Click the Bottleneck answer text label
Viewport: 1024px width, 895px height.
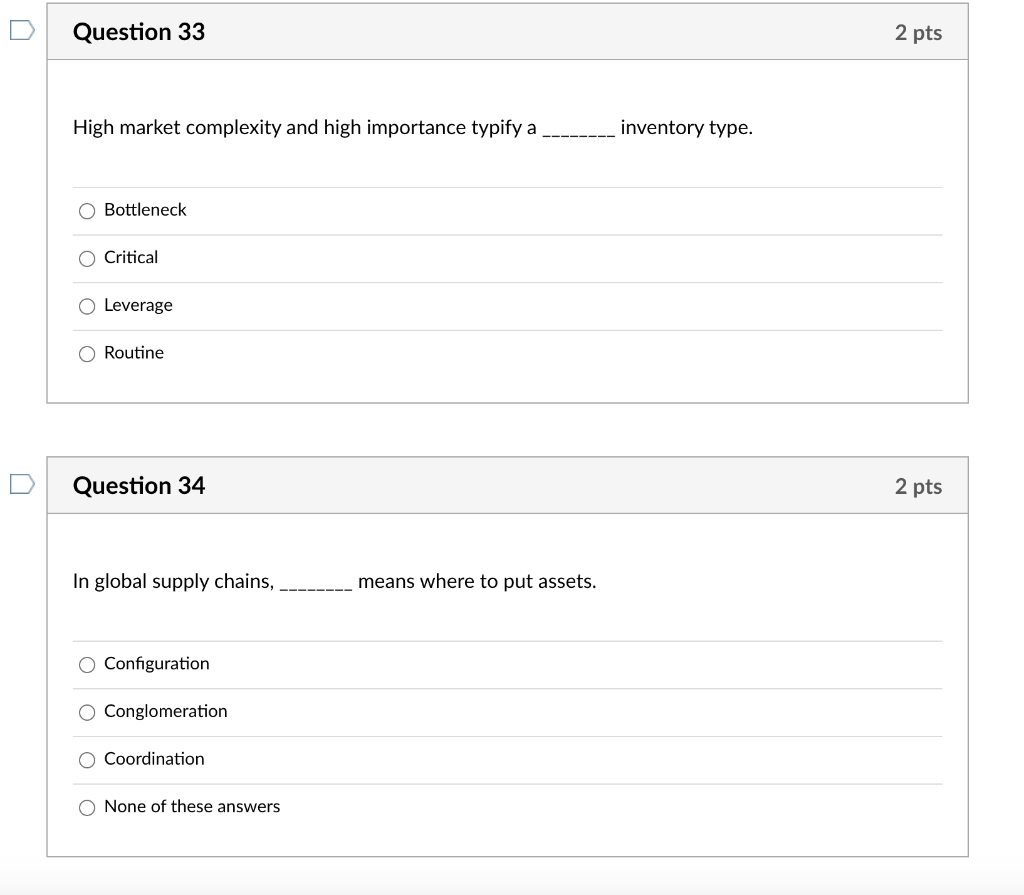click(144, 210)
